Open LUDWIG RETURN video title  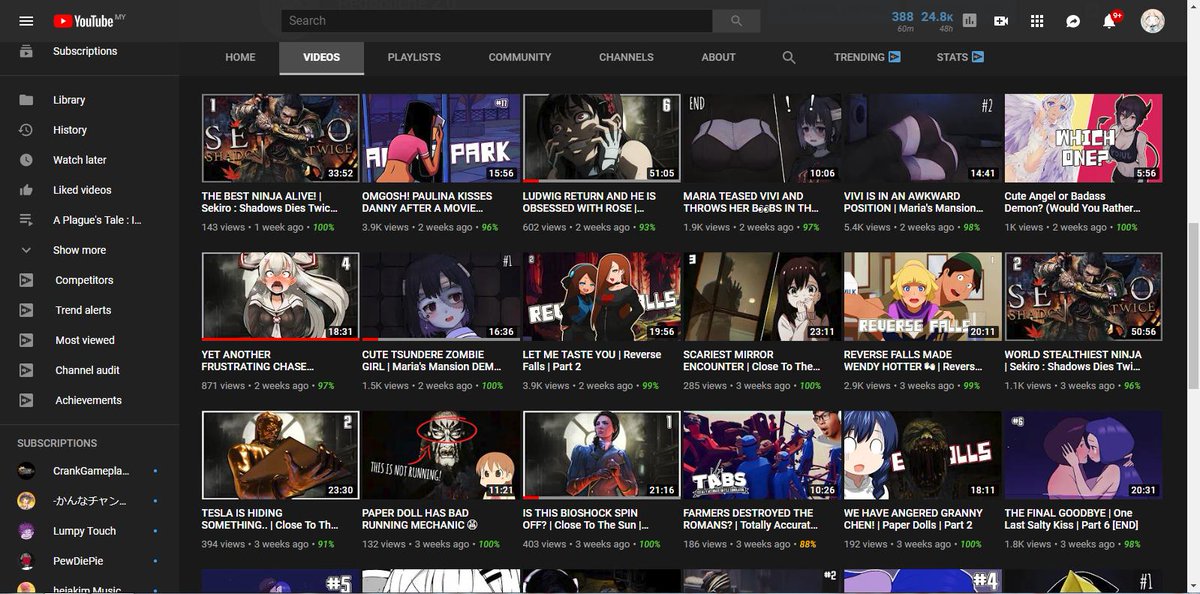(x=589, y=202)
